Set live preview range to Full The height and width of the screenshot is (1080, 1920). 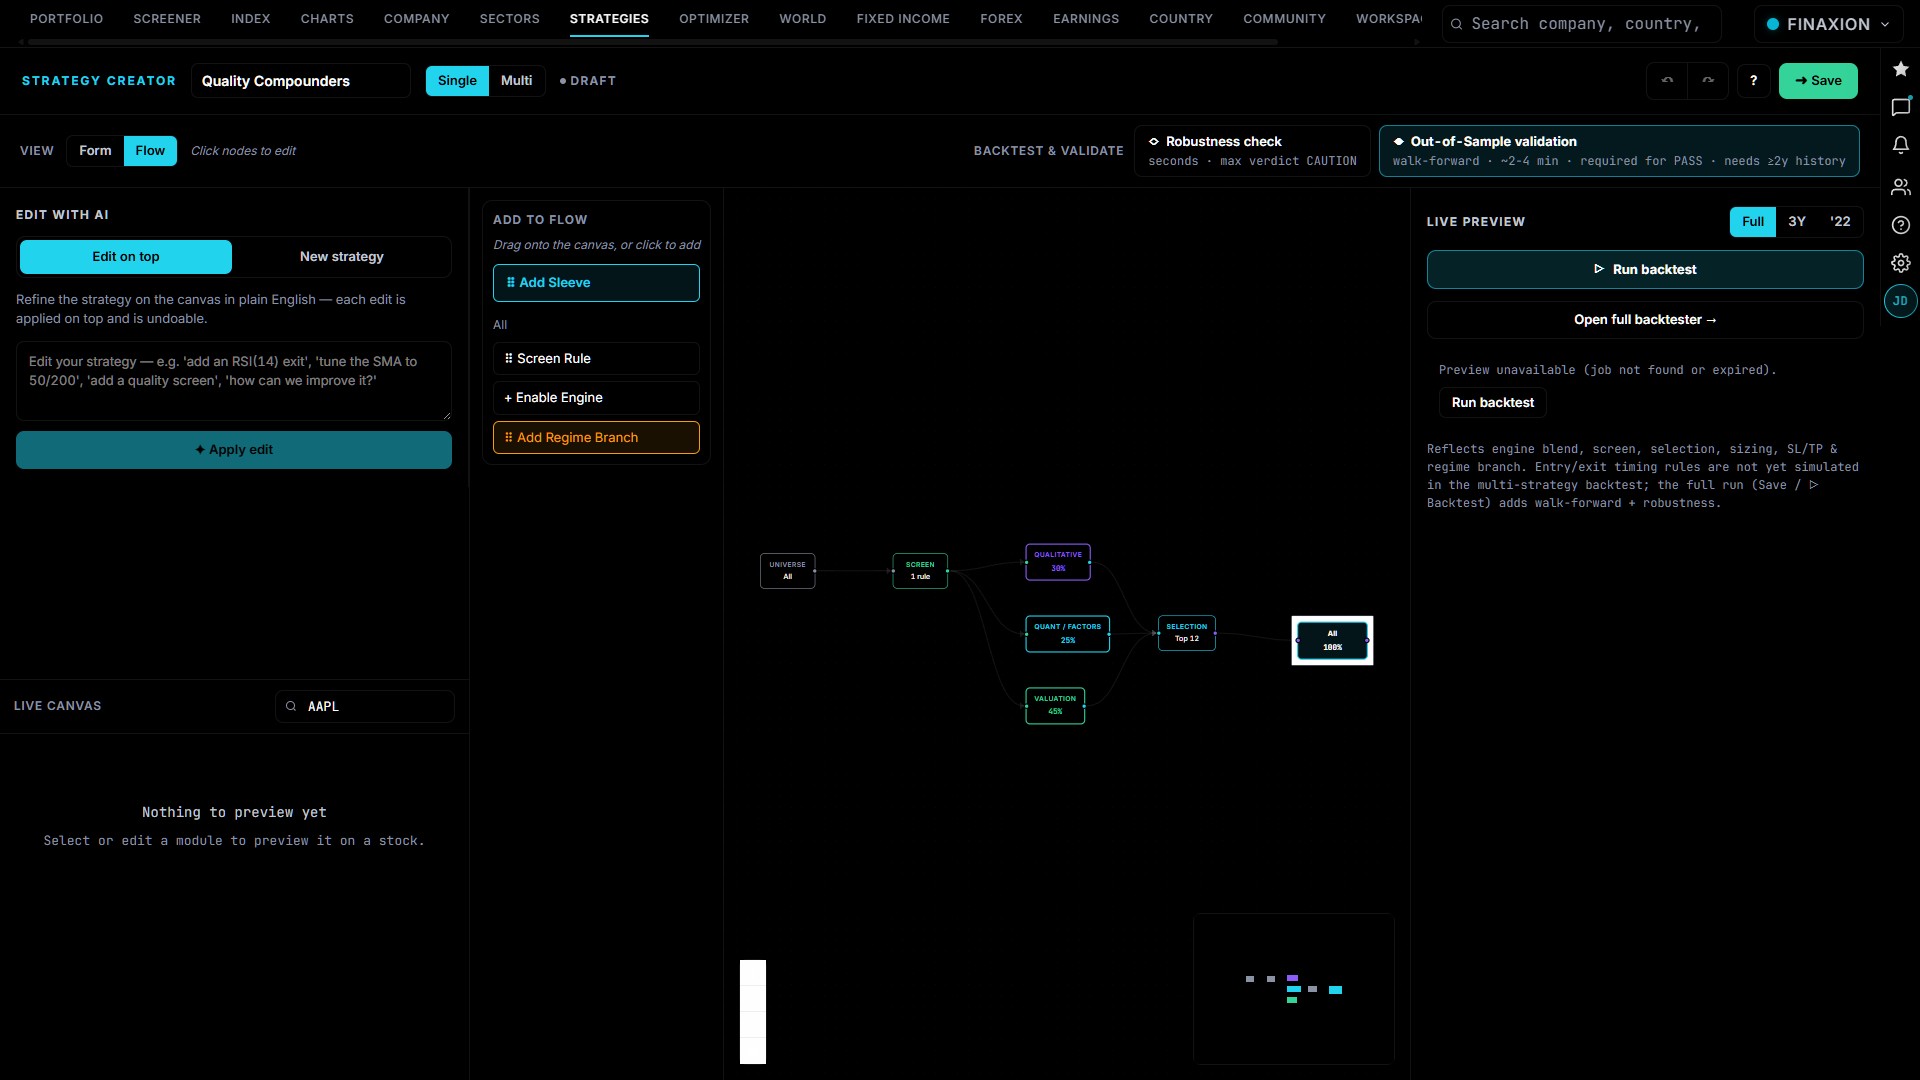point(1752,222)
